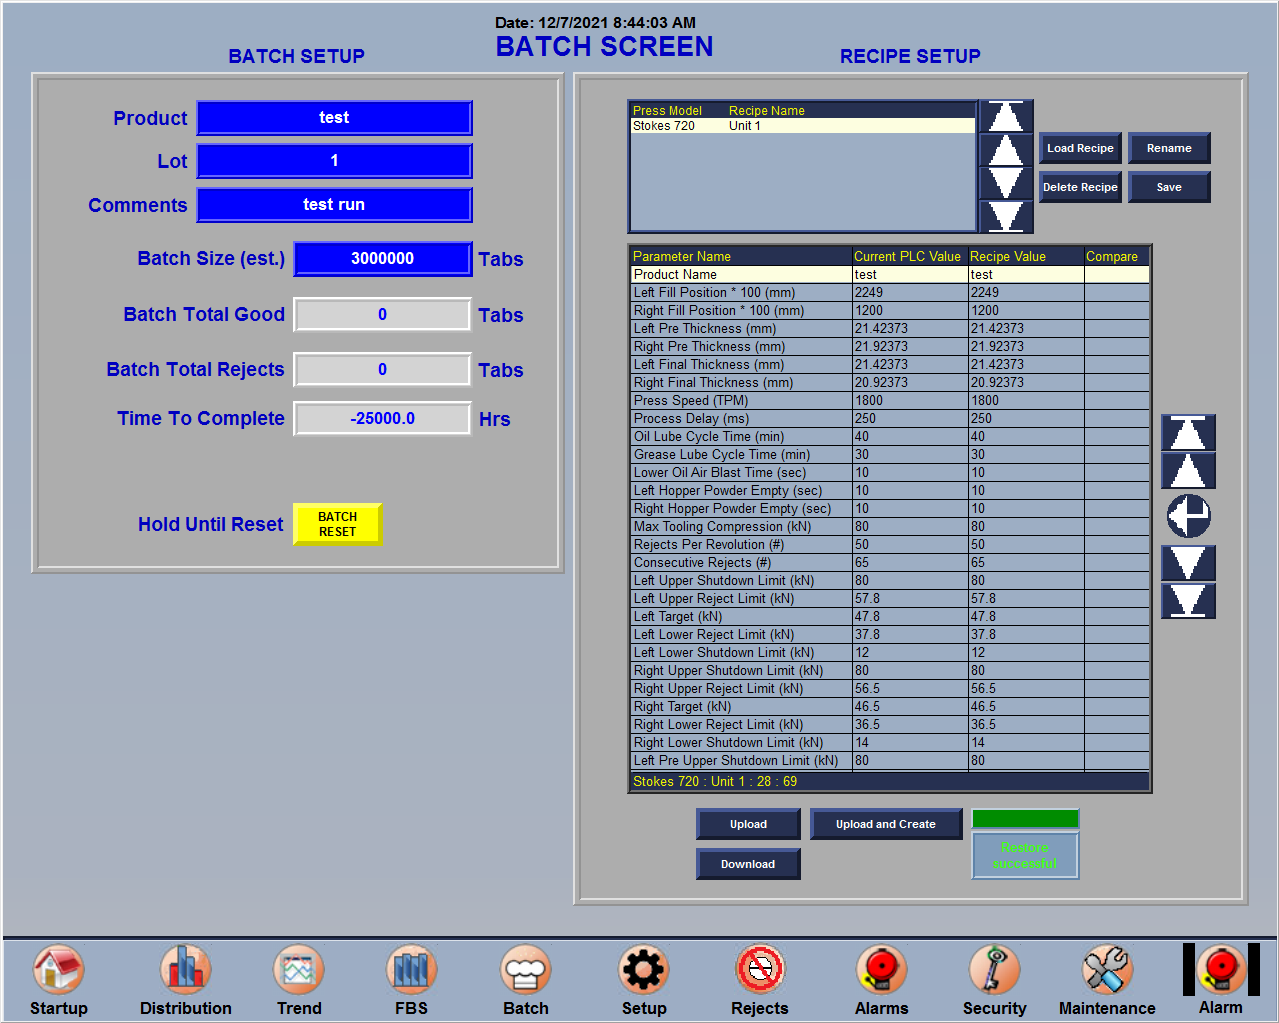The height and width of the screenshot is (1023, 1279).
Task: Open the Security screen
Action: 993,979
